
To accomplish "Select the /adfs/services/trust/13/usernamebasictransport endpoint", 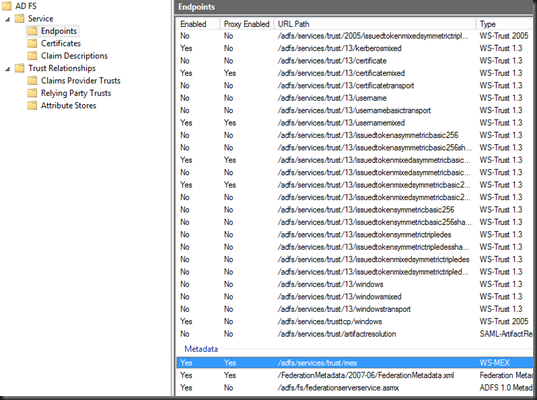I will point(355,110).
